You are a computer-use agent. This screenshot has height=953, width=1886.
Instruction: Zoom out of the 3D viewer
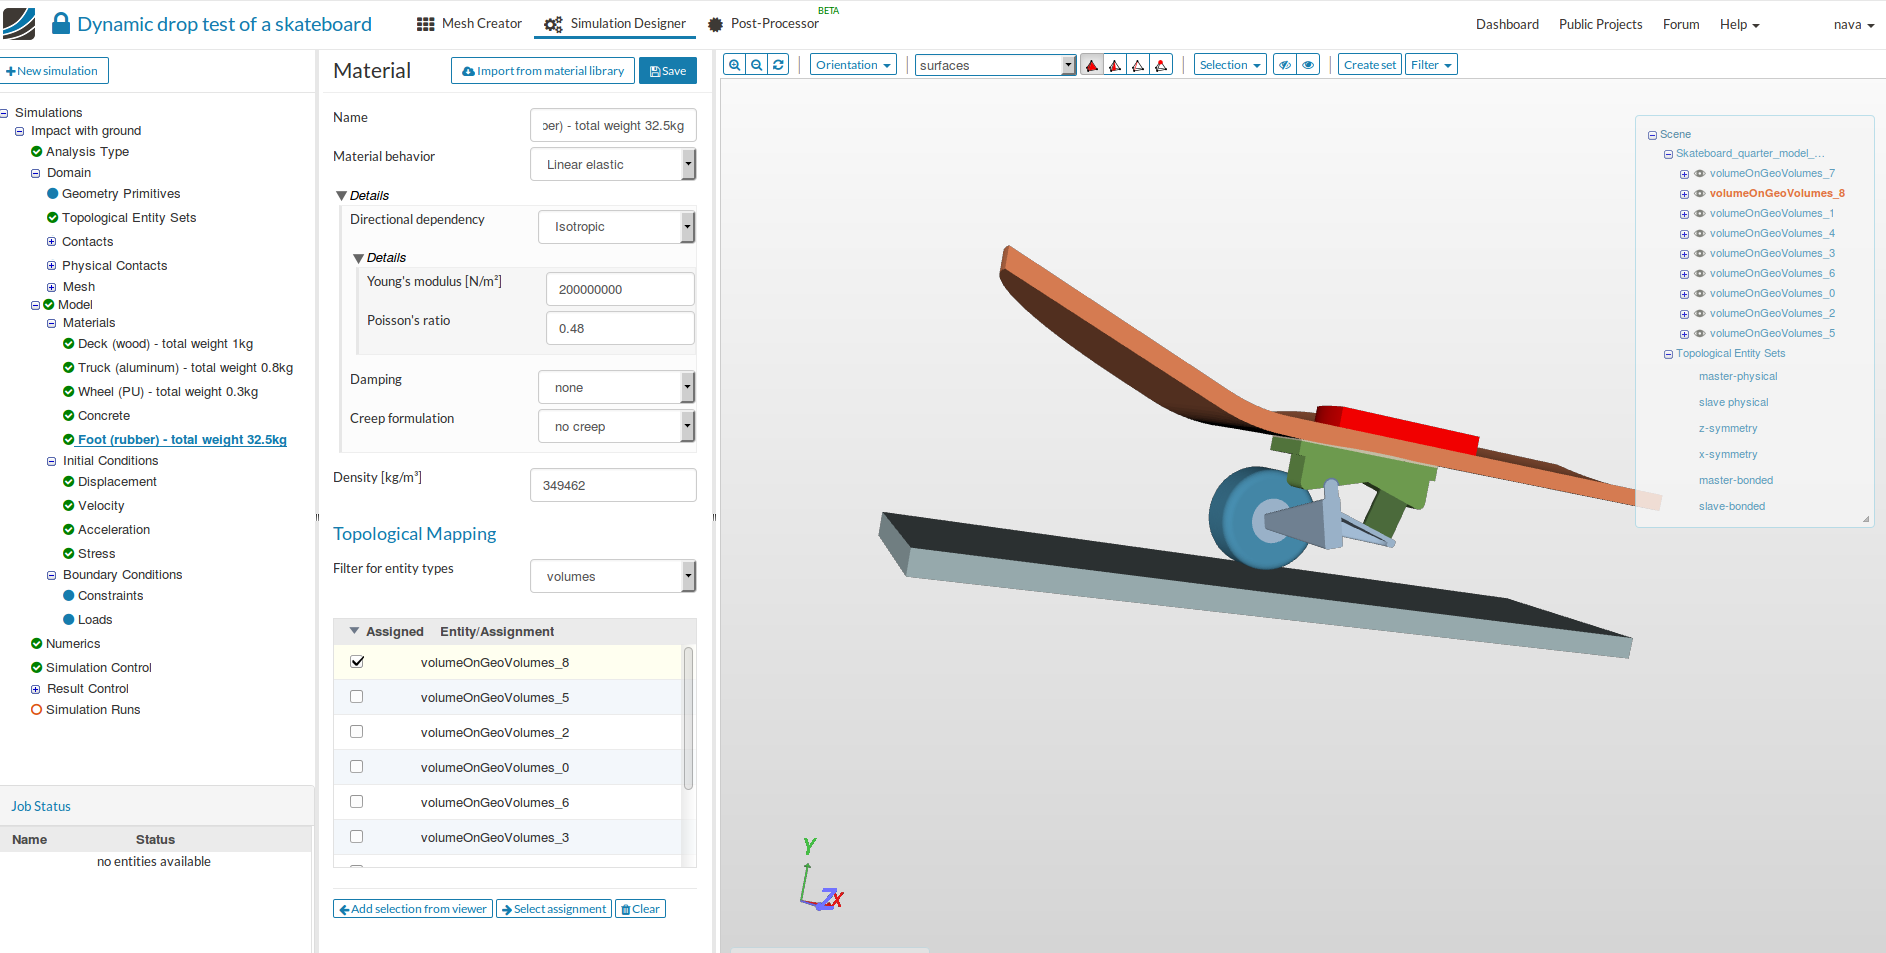tap(756, 65)
